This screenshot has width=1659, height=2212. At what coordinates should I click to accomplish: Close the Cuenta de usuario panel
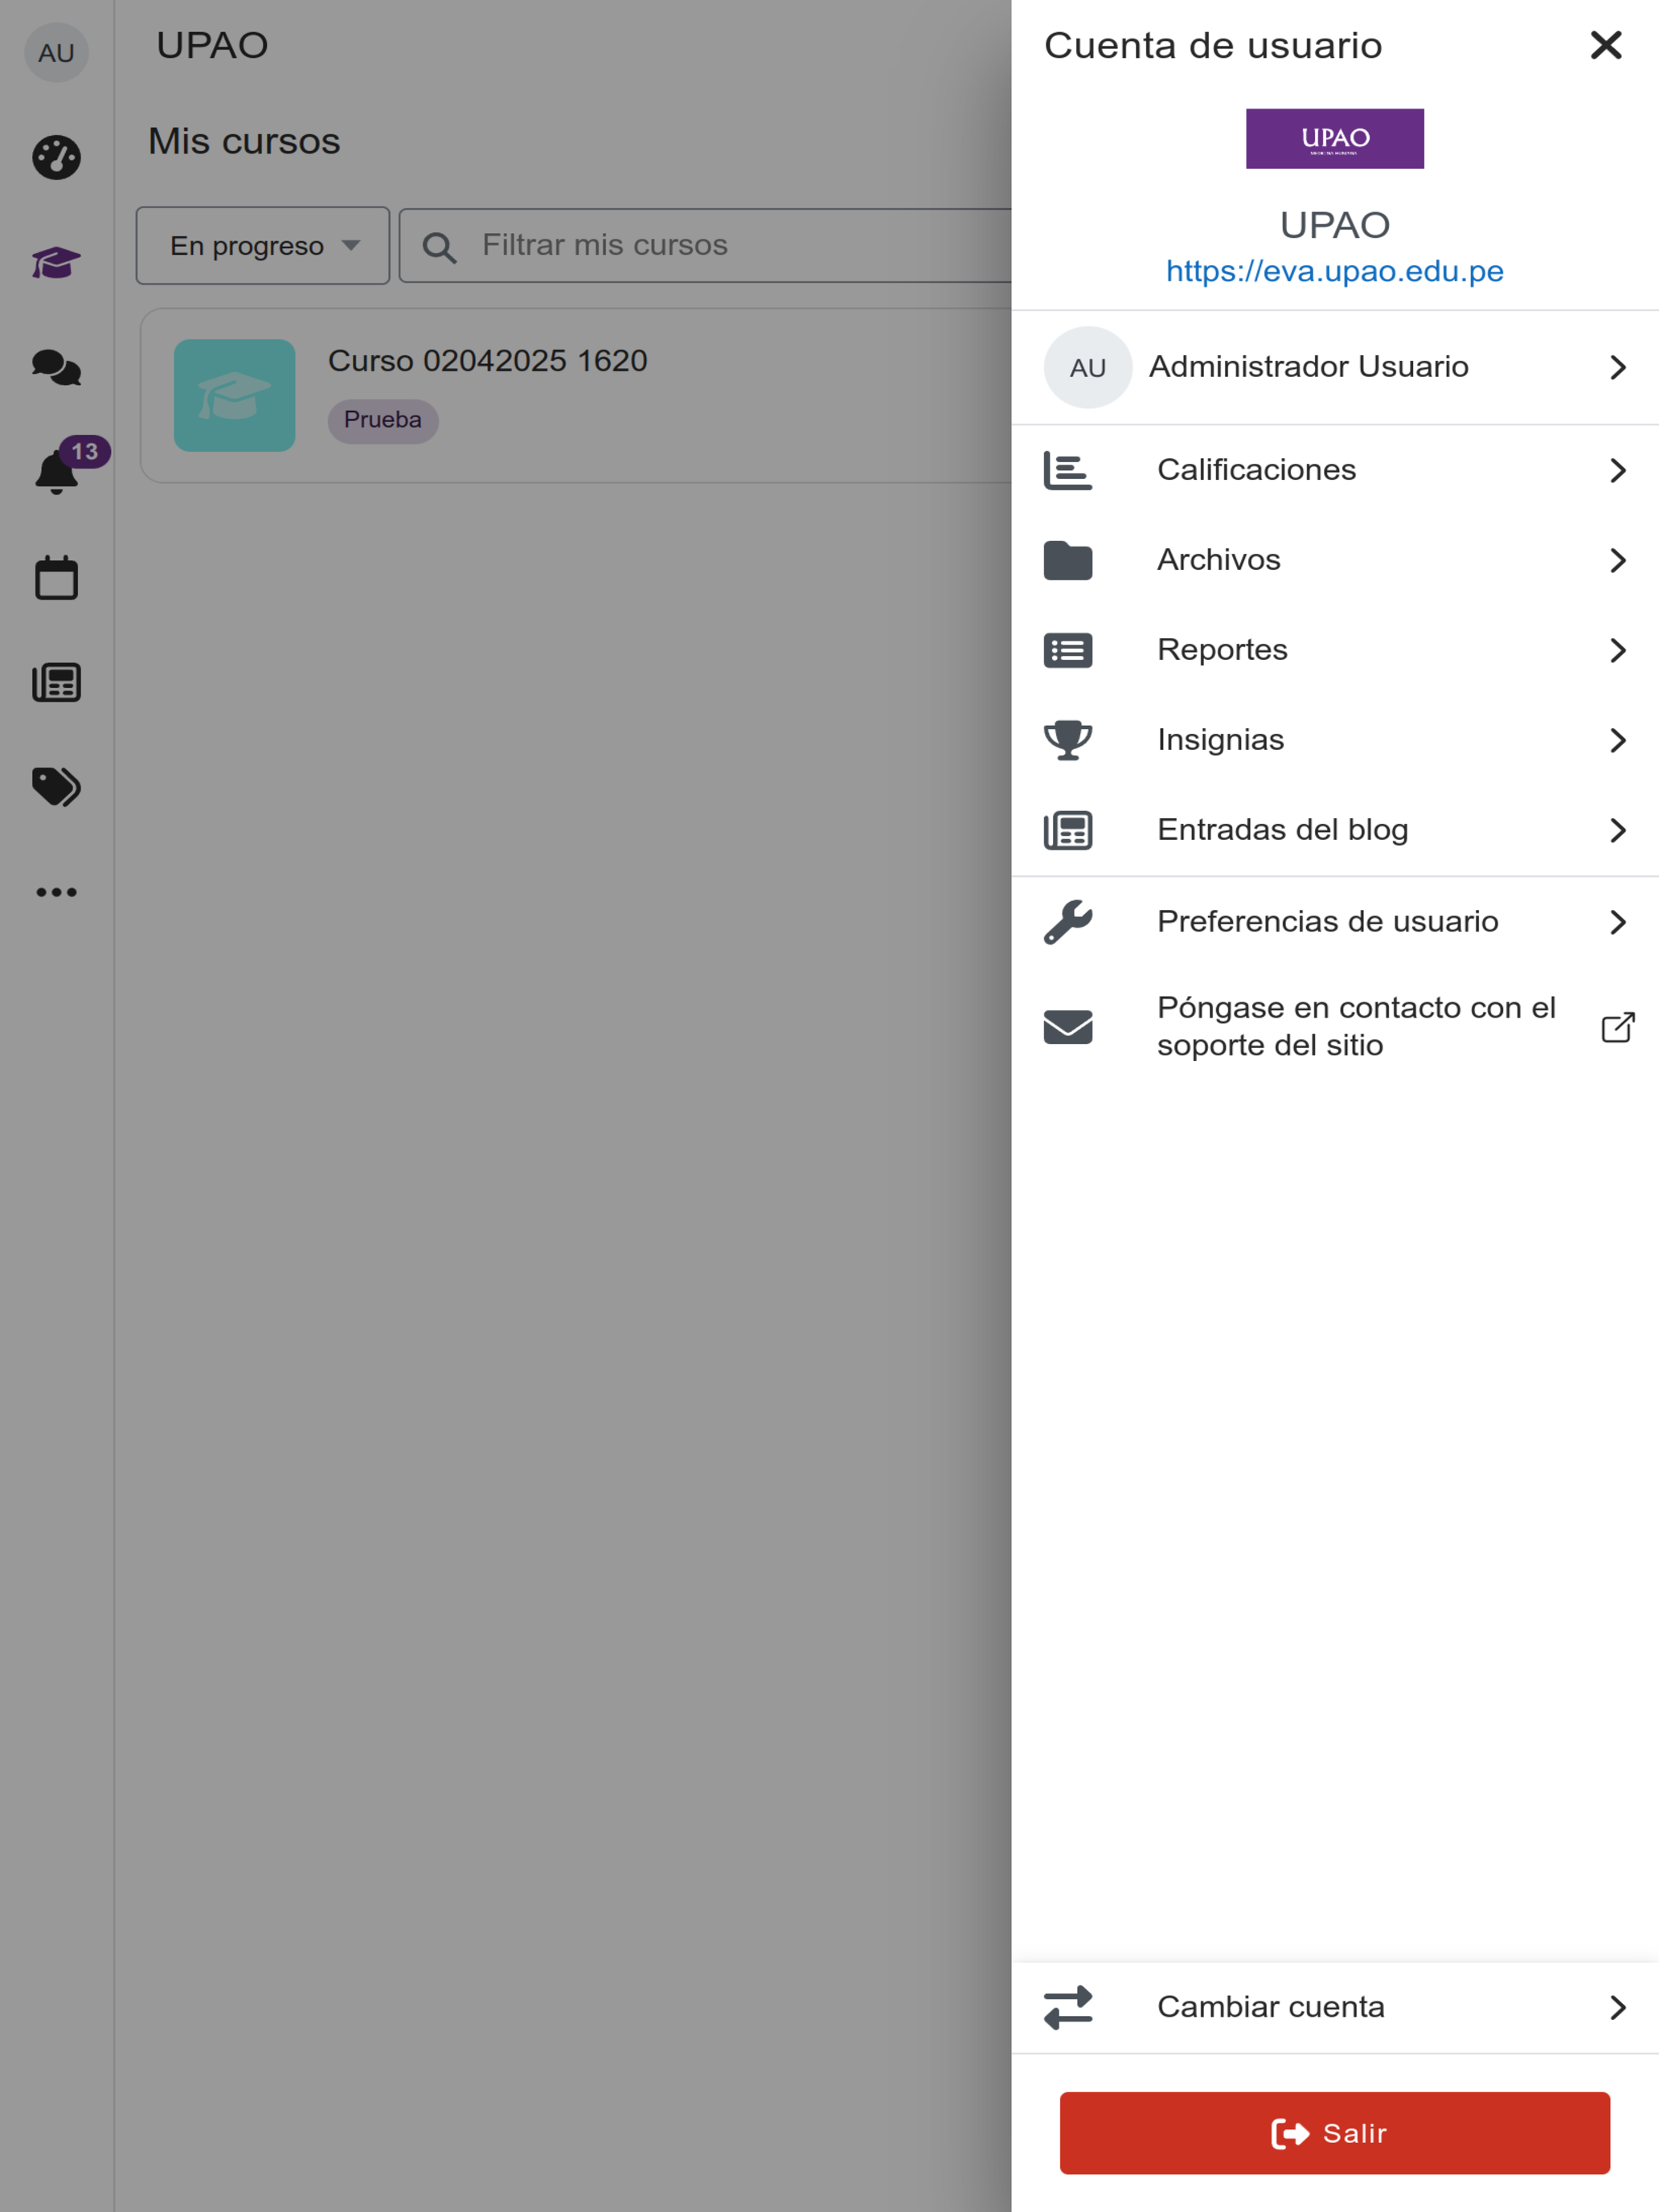[x=1606, y=45]
